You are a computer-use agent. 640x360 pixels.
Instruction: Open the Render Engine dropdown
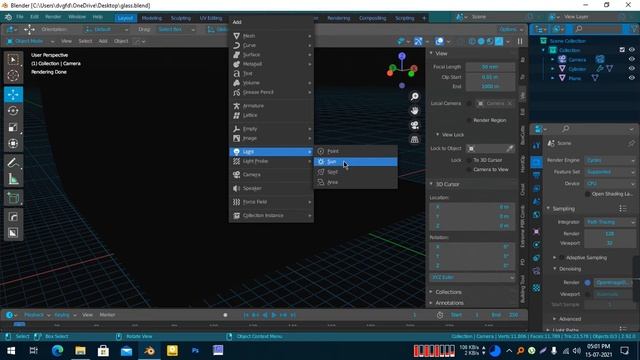click(610, 160)
